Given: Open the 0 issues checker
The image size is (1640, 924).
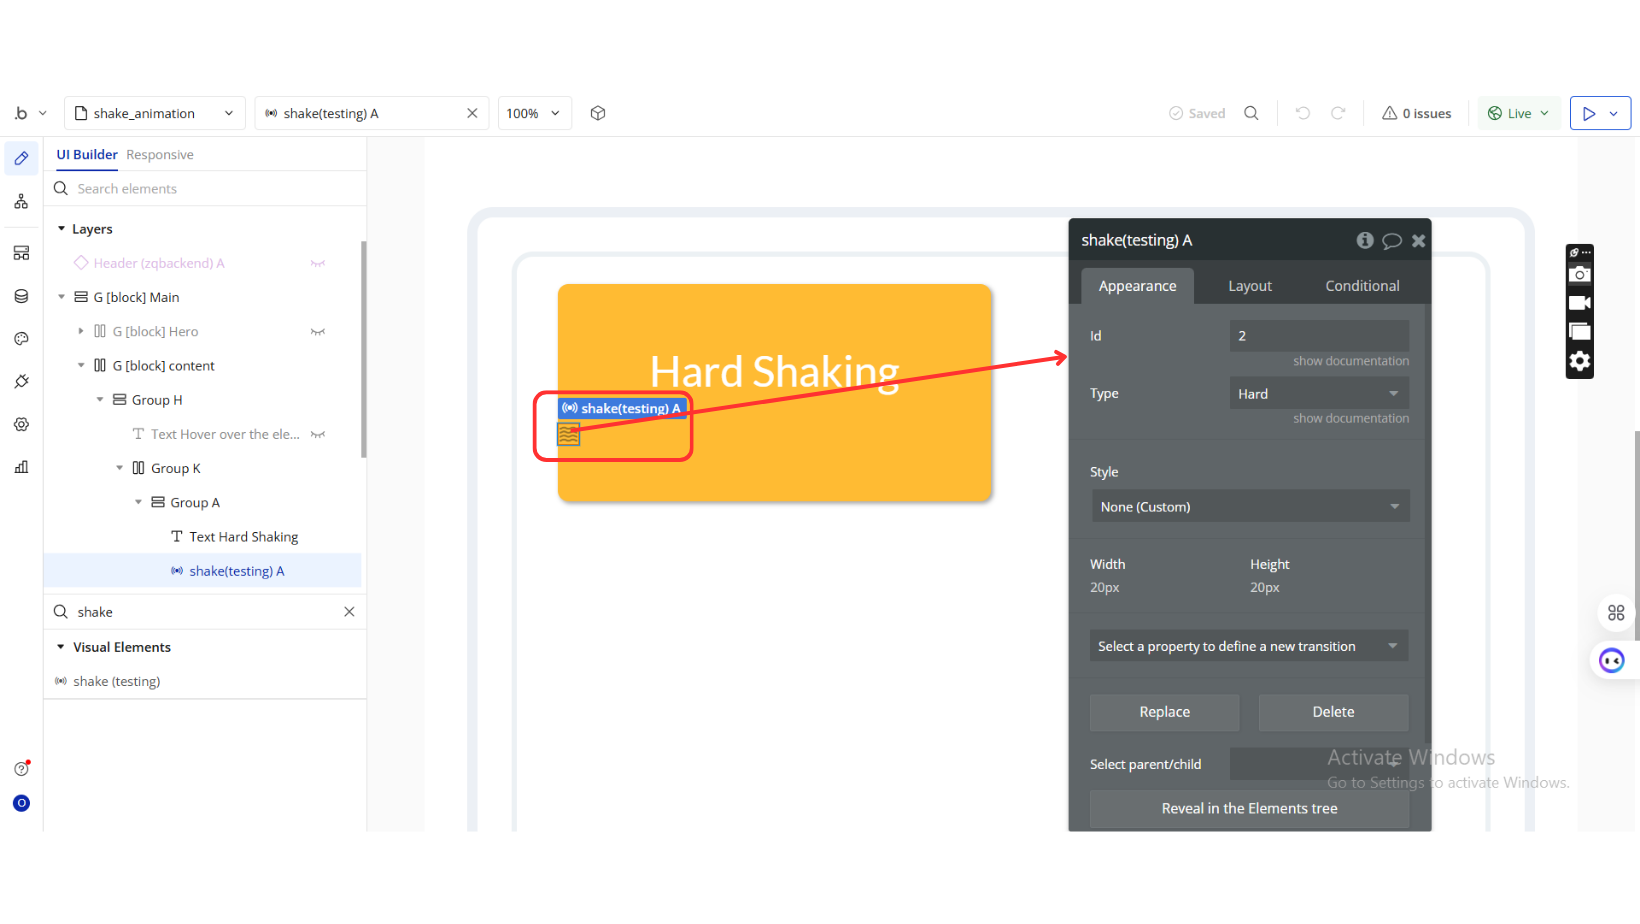Looking at the screenshot, I should pos(1416,113).
